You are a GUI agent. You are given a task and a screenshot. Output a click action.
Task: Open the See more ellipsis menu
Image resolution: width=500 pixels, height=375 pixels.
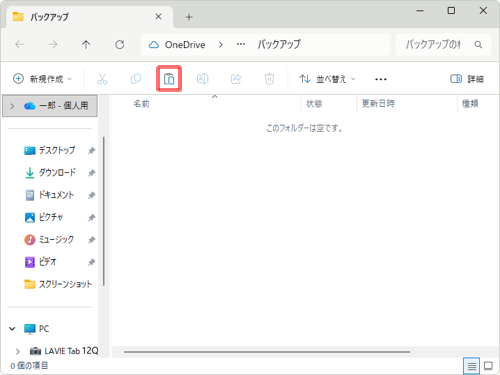381,79
